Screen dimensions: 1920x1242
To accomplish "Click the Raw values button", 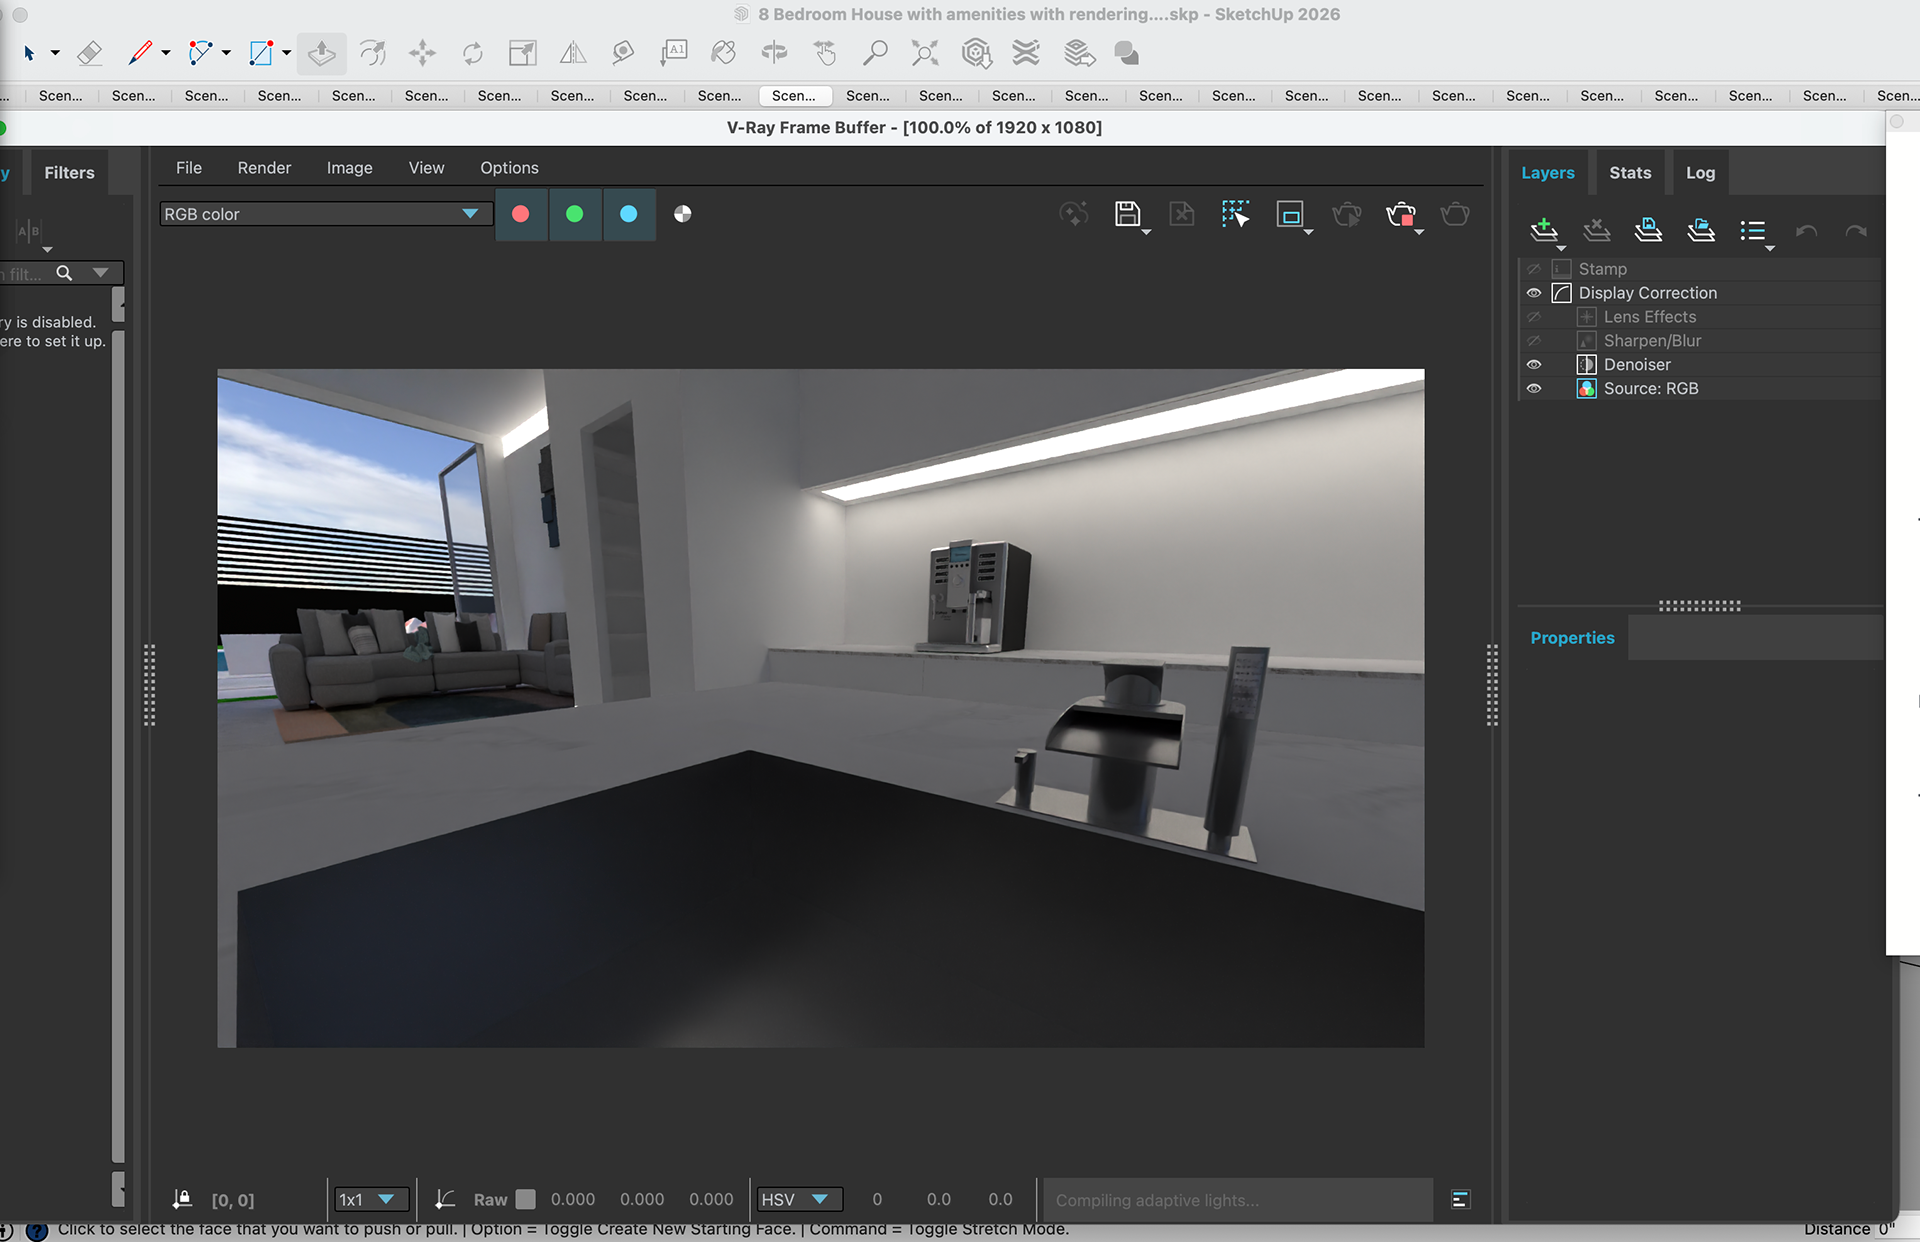I will (x=490, y=1199).
